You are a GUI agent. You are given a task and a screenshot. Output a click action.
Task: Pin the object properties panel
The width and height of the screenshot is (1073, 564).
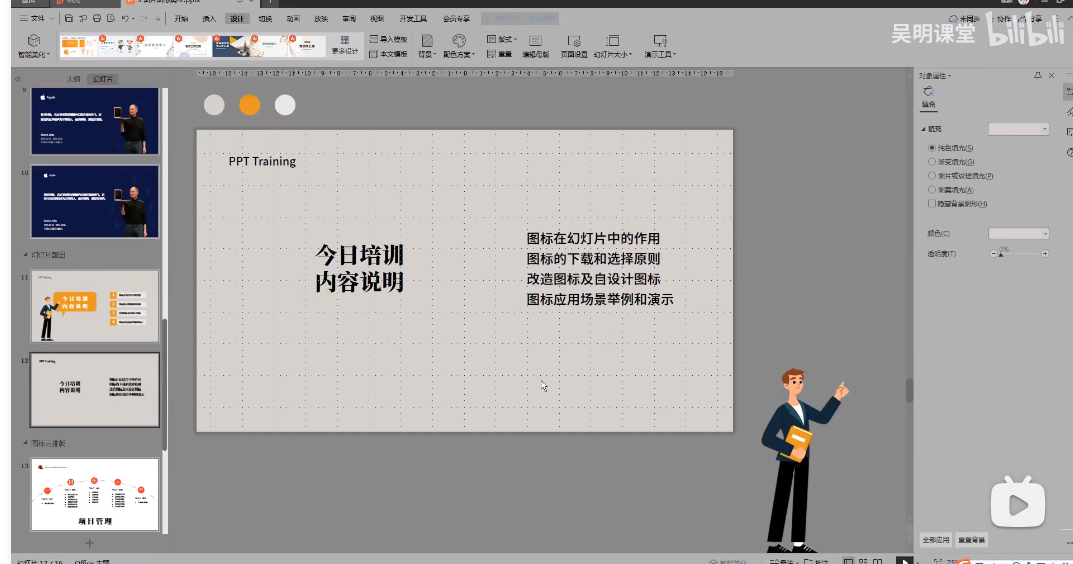coord(1037,75)
